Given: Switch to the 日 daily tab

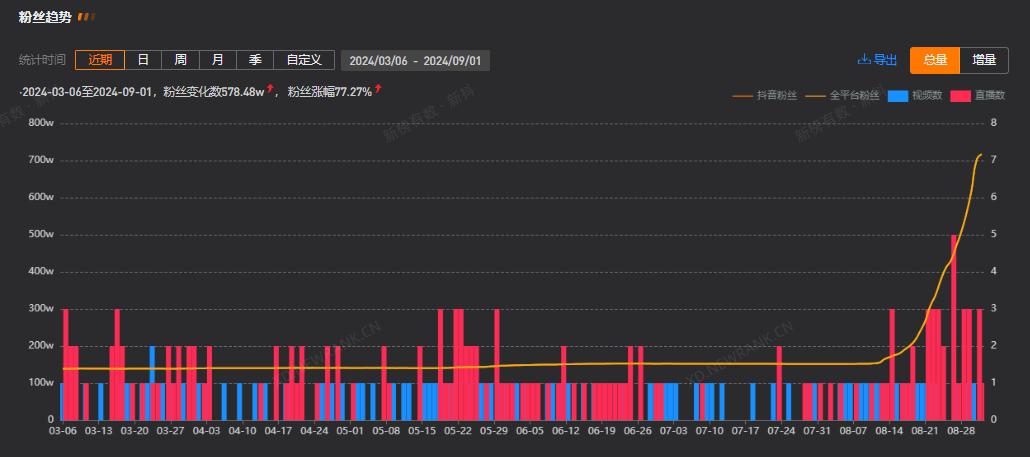Looking at the screenshot, I should coord(143,60).
